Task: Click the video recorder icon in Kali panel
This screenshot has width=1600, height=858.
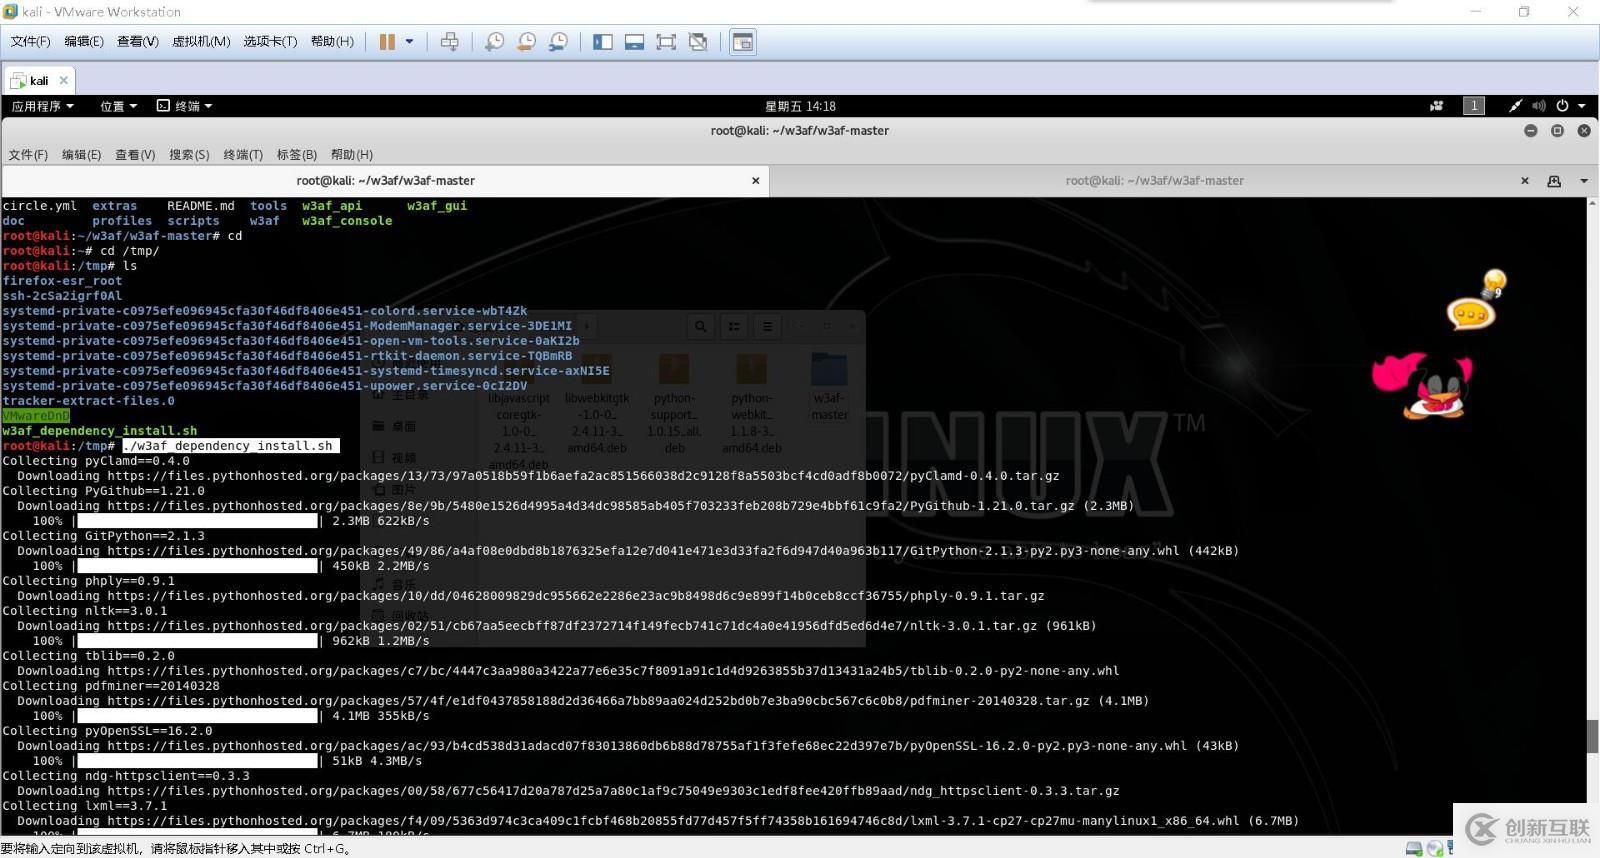Action: pos(1437,106)
